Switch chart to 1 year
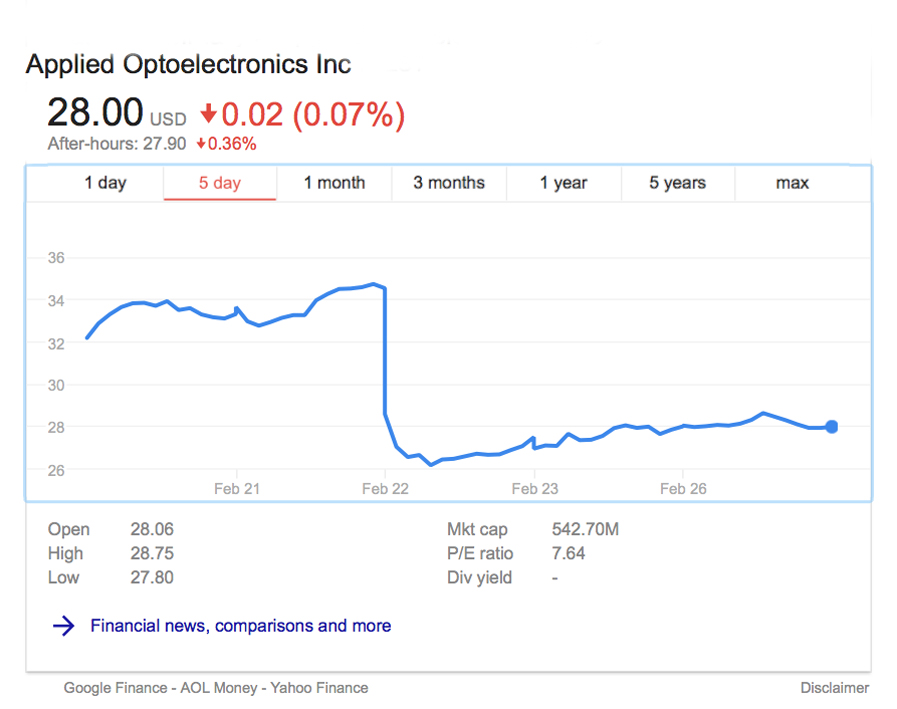 tap(564, 183)
